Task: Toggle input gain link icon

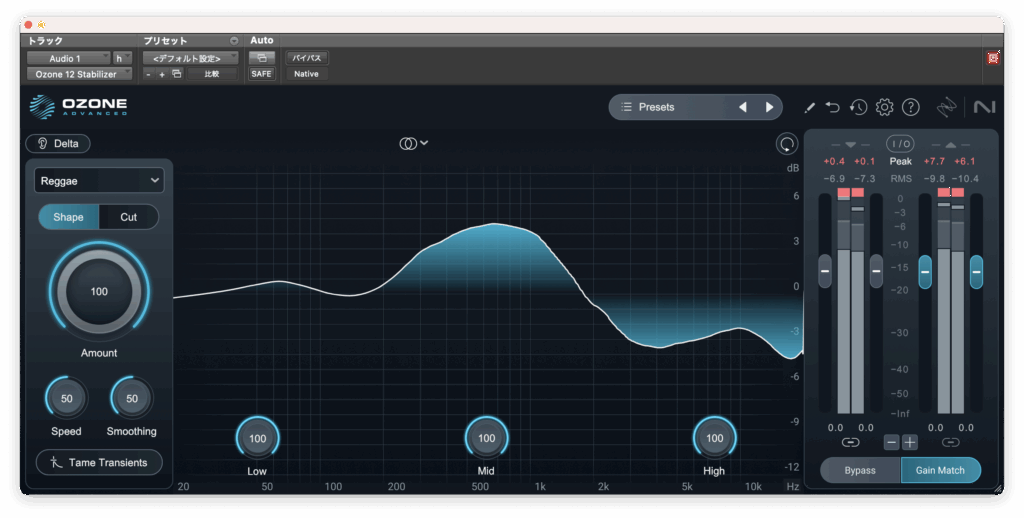Action: 850,442
